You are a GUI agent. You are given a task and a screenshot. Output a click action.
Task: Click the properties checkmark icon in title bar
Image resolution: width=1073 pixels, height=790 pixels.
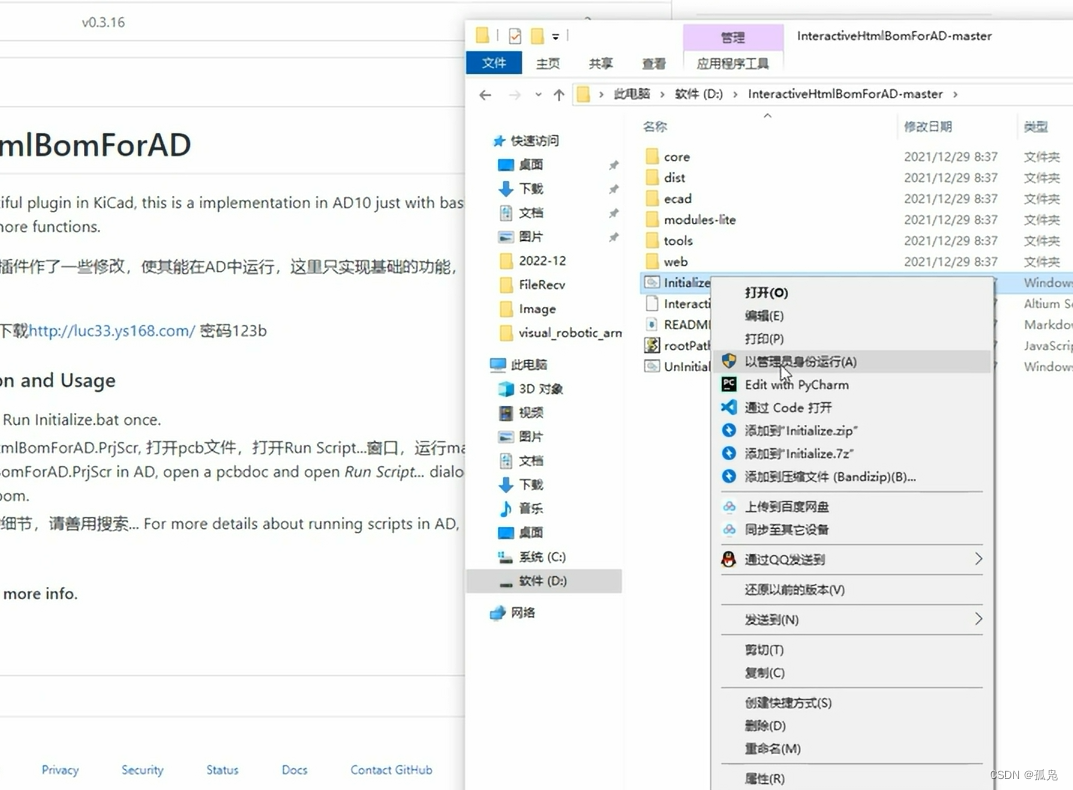515,36
